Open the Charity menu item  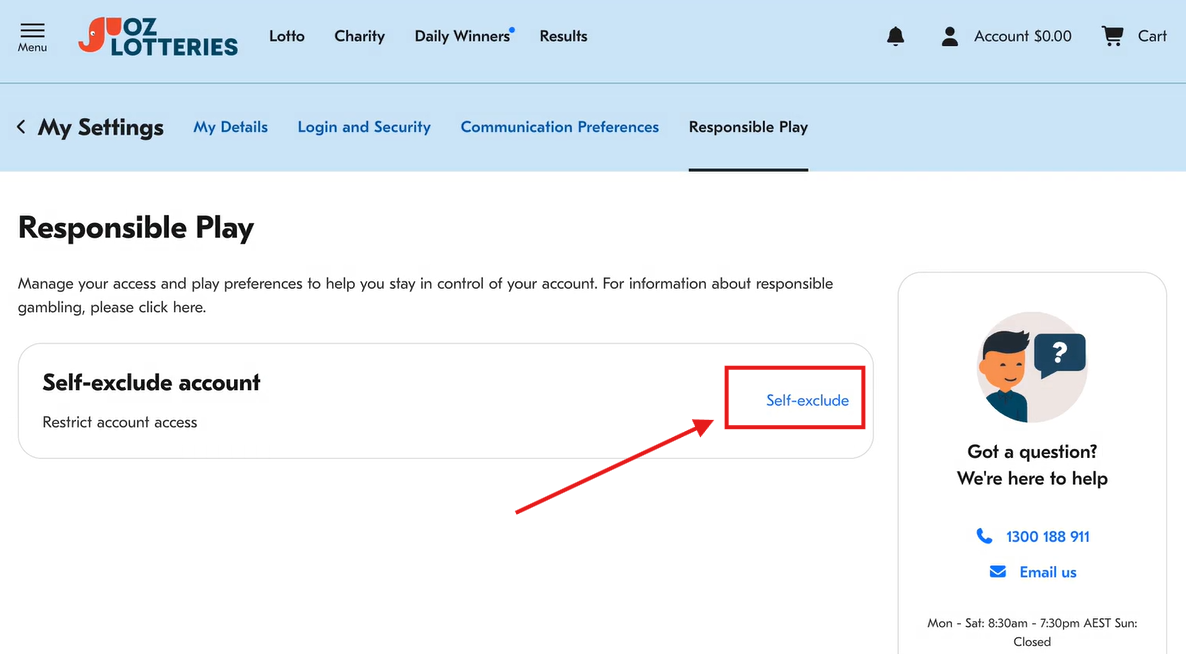pos(359,36)
